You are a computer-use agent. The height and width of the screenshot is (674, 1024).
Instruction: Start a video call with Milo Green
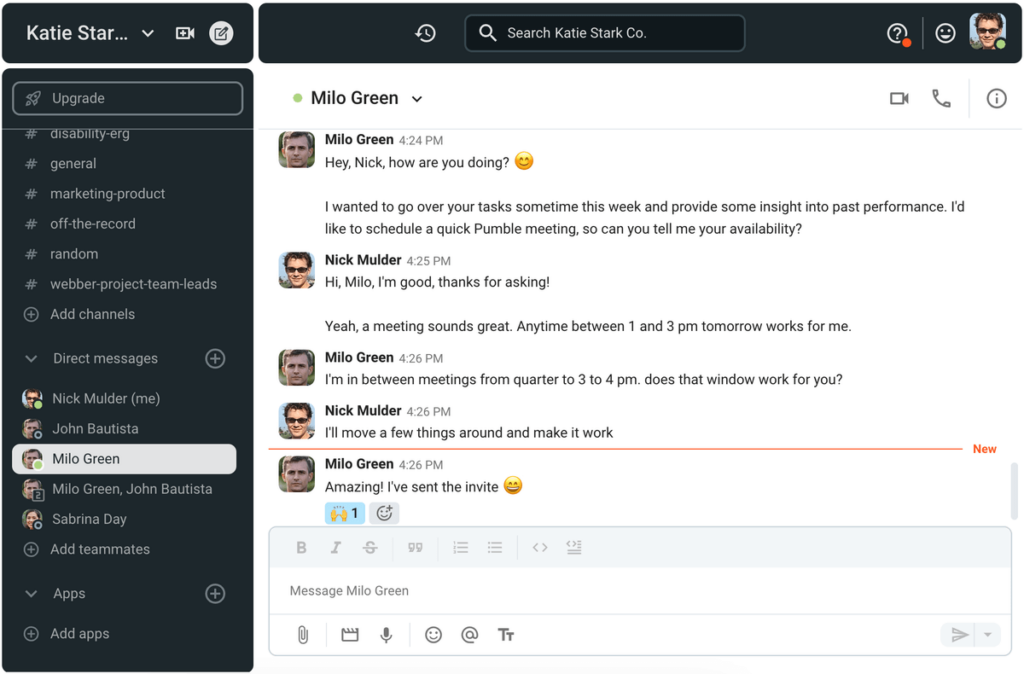point(898,98)
